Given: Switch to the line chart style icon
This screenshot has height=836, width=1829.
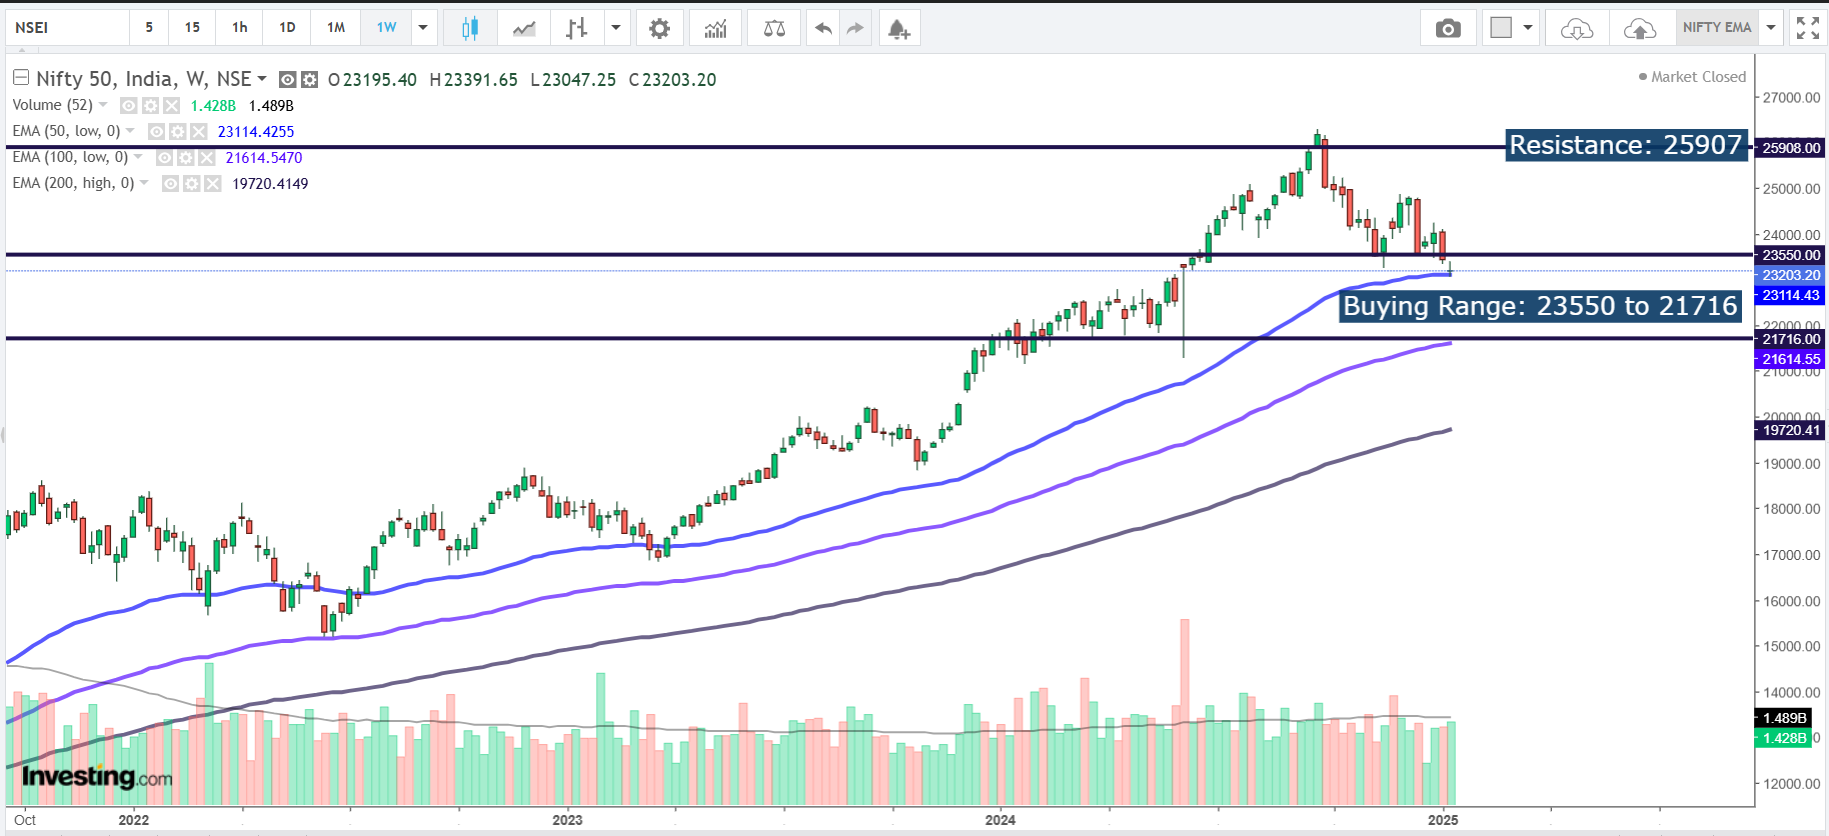Looking at the screenshot, I should click(x=524, y=28).
